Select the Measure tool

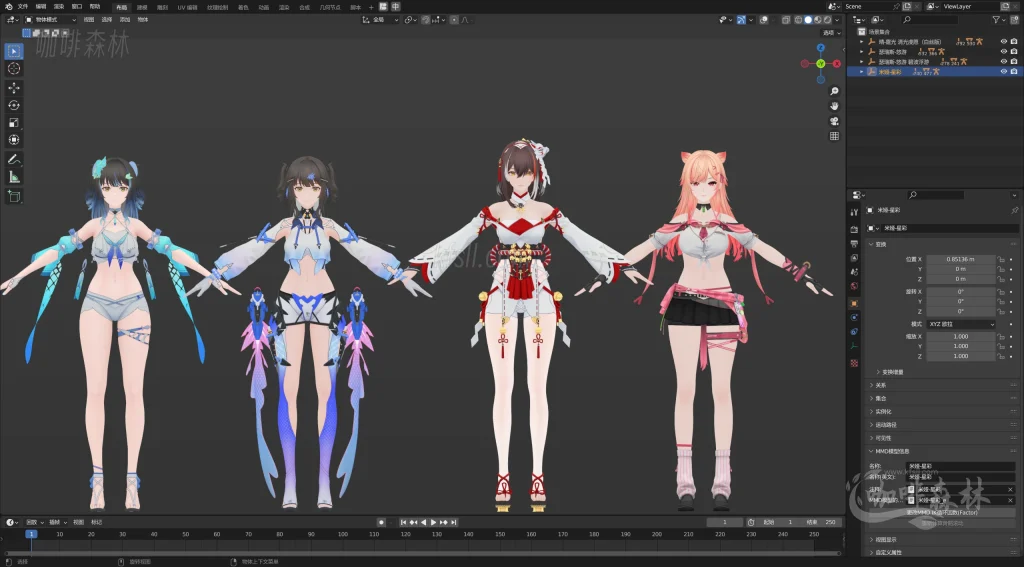point(14,177)
